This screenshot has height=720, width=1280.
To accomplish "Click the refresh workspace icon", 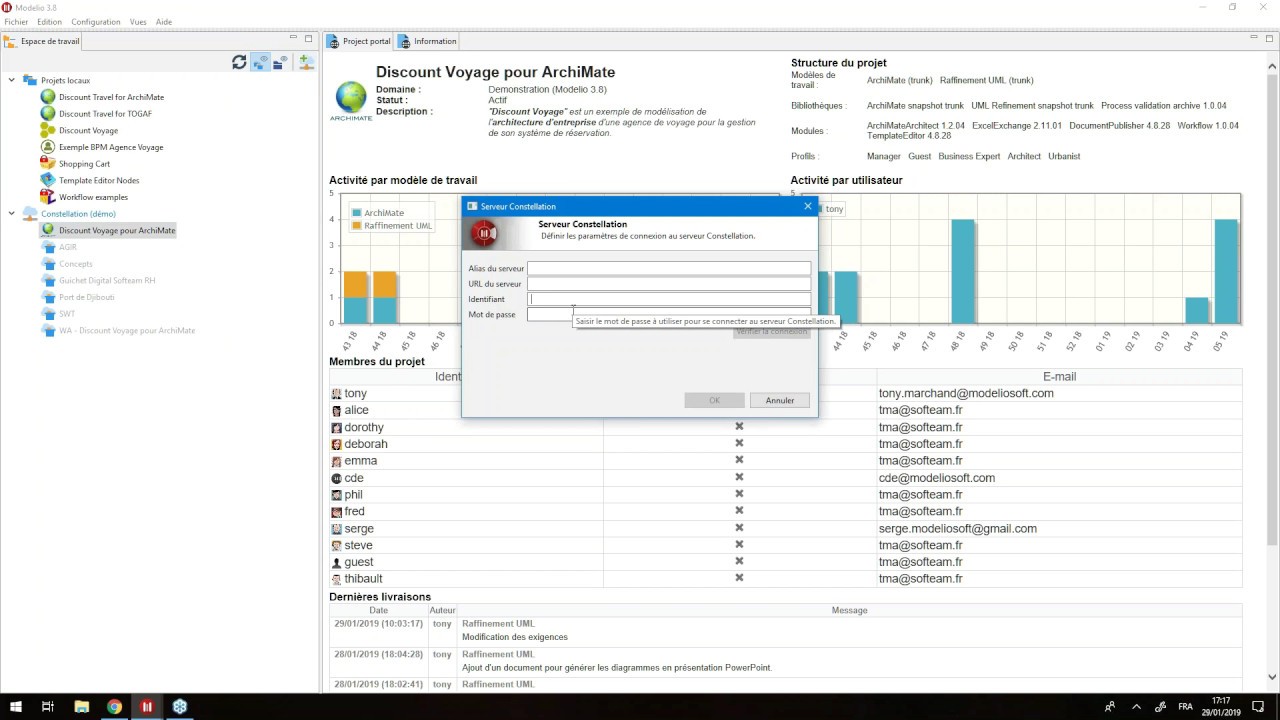I will (239, 62).
